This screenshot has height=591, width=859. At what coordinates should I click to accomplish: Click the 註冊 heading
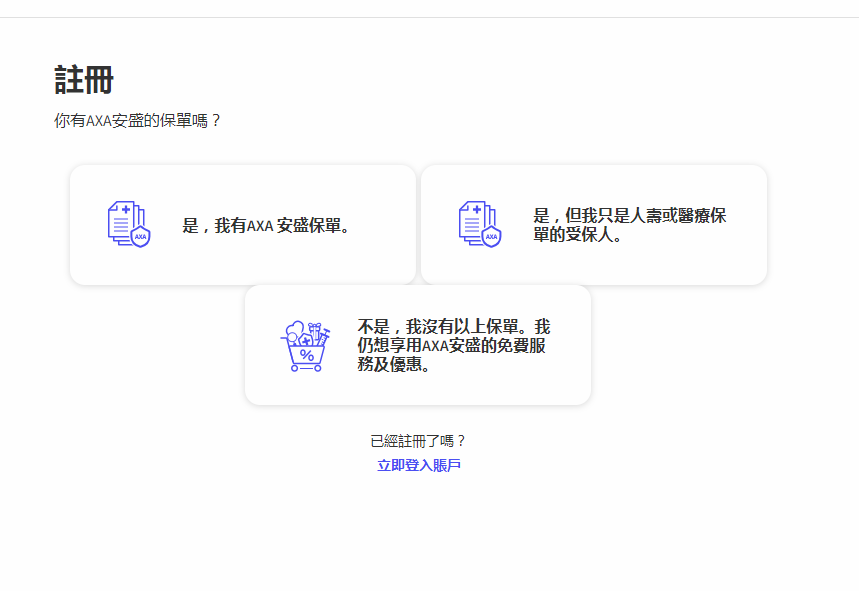pyautogui.click(x=84, y=80)
